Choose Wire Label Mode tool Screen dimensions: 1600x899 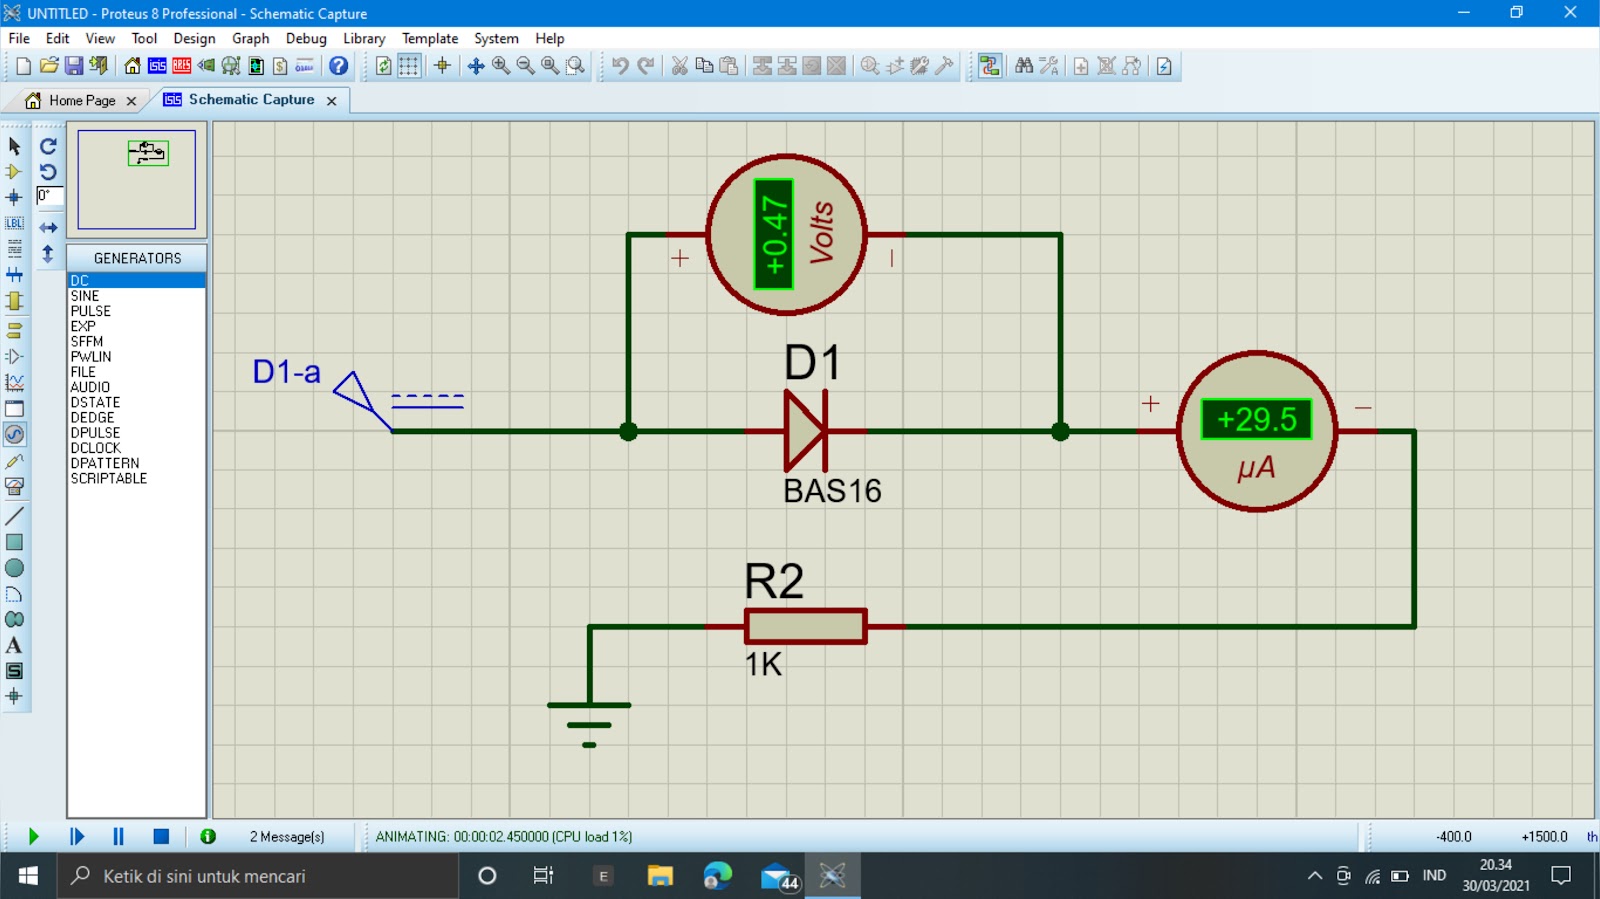(x=14, y=223)
